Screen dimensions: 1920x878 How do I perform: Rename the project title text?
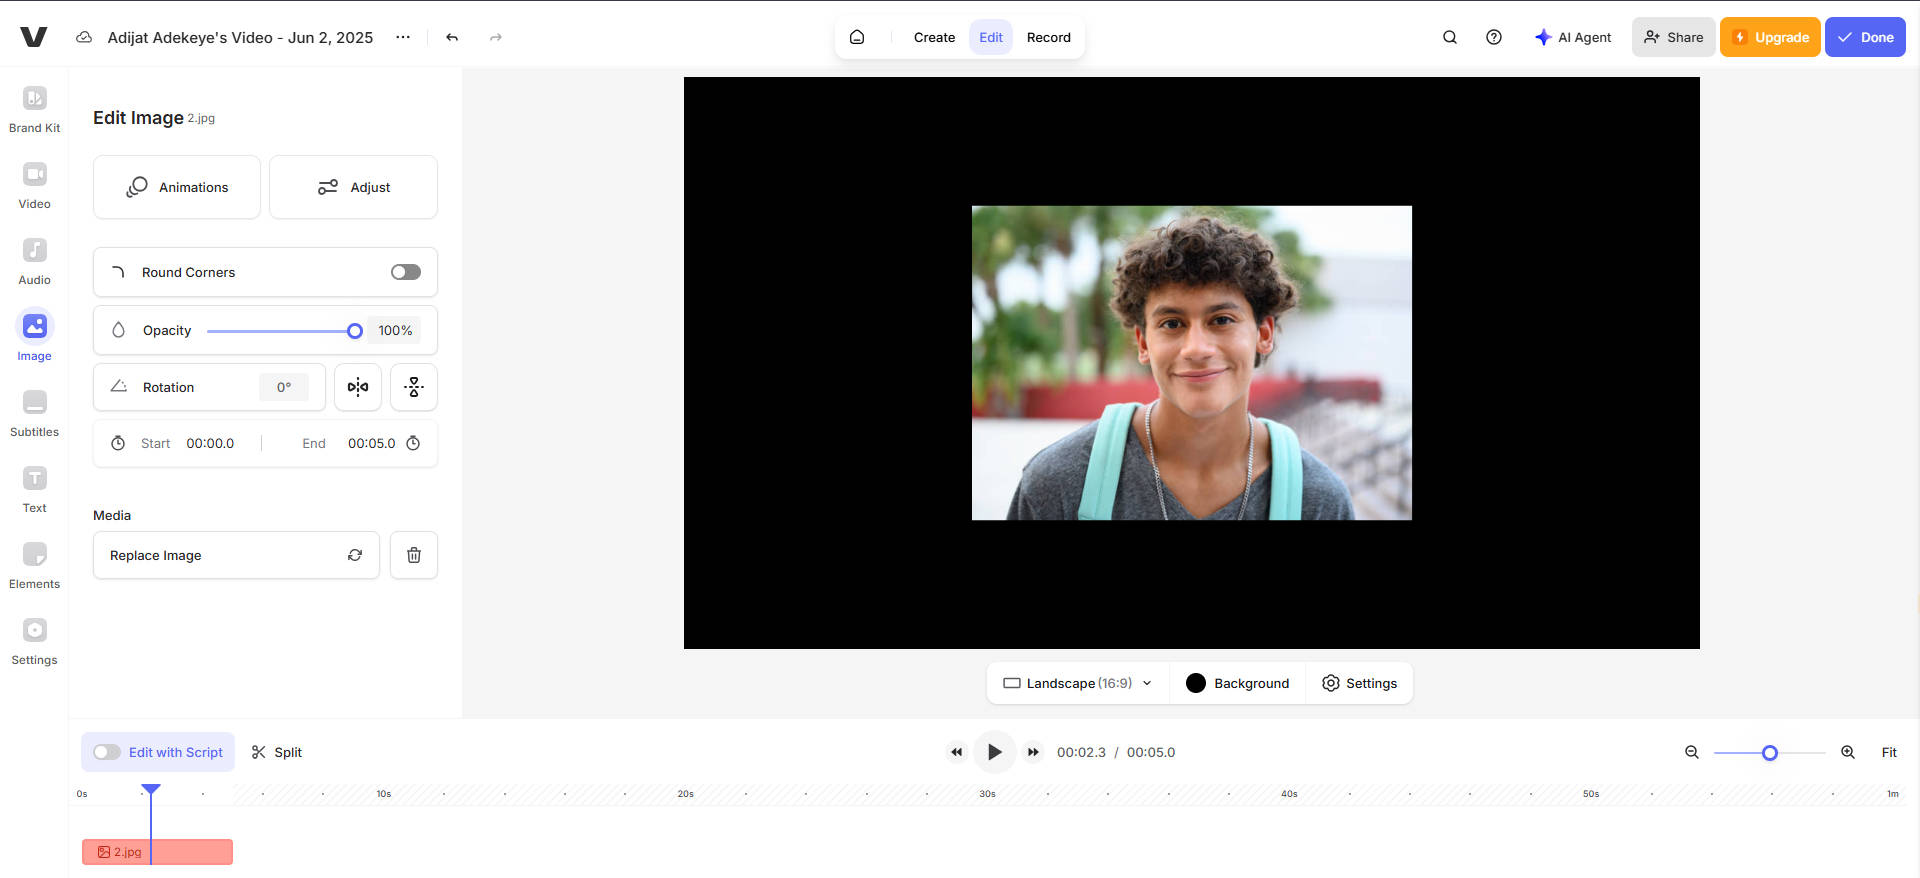tap(240, 37)
